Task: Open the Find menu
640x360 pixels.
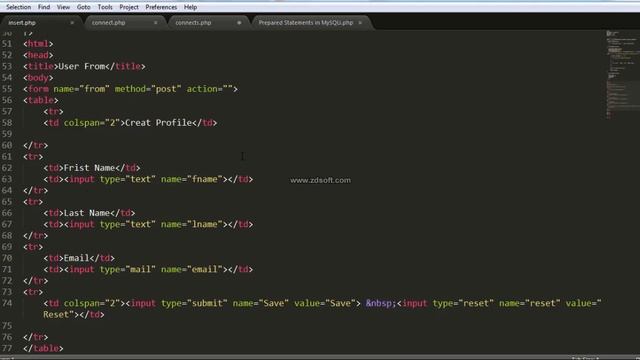Action: point(44,7)
